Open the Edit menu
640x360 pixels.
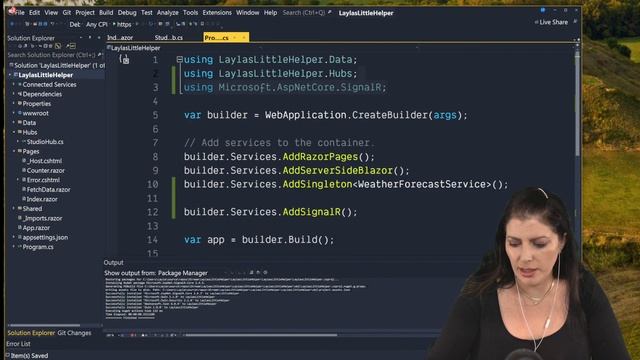point(34,13)
